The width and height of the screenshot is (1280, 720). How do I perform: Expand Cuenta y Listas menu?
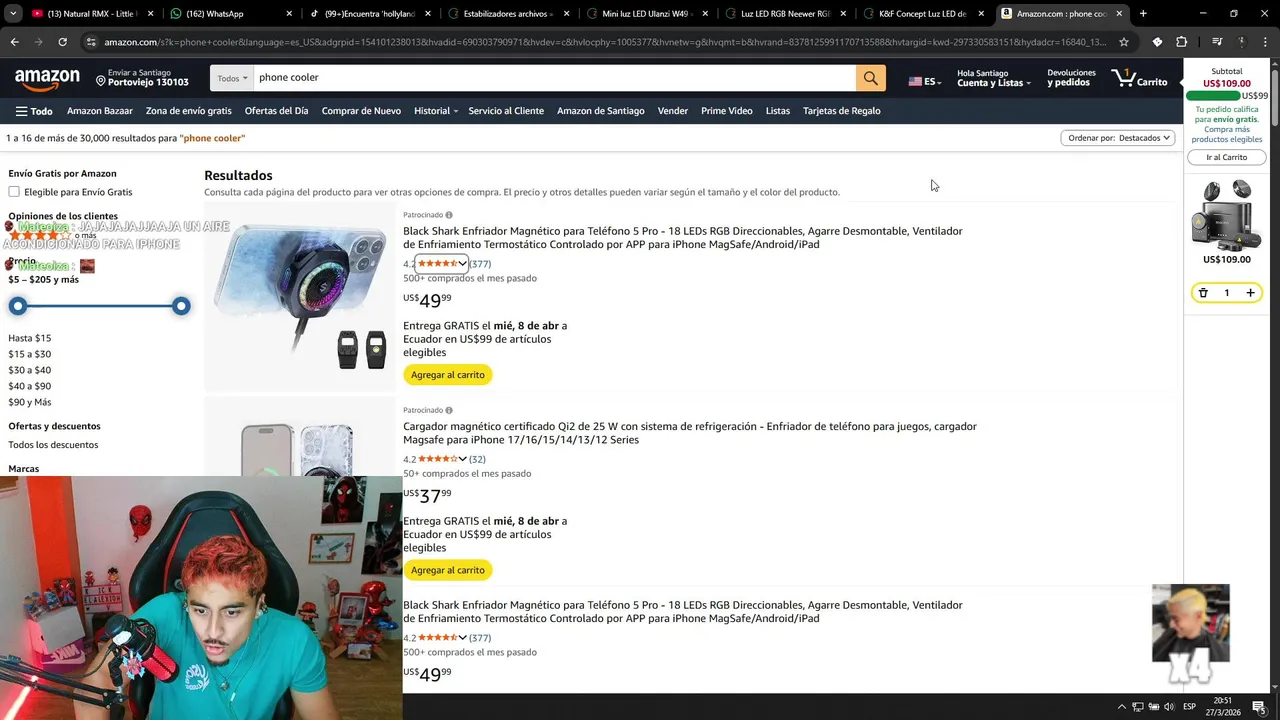point(993,78)
